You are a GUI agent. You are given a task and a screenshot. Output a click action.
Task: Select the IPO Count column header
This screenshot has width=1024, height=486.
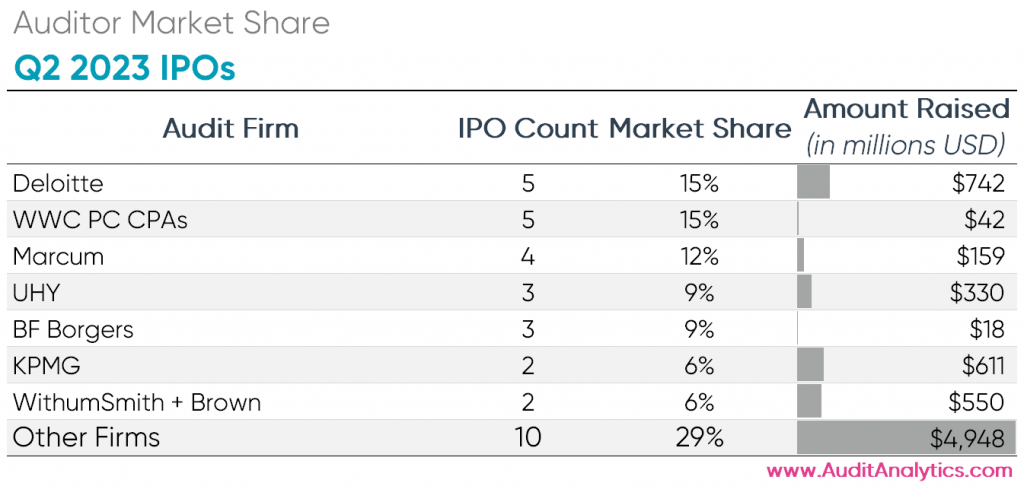click(x=528, y=129)
